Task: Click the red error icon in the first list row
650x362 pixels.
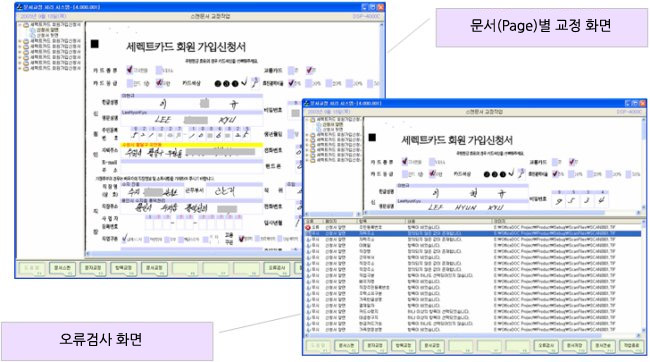Action: click(x=308, y=228)
